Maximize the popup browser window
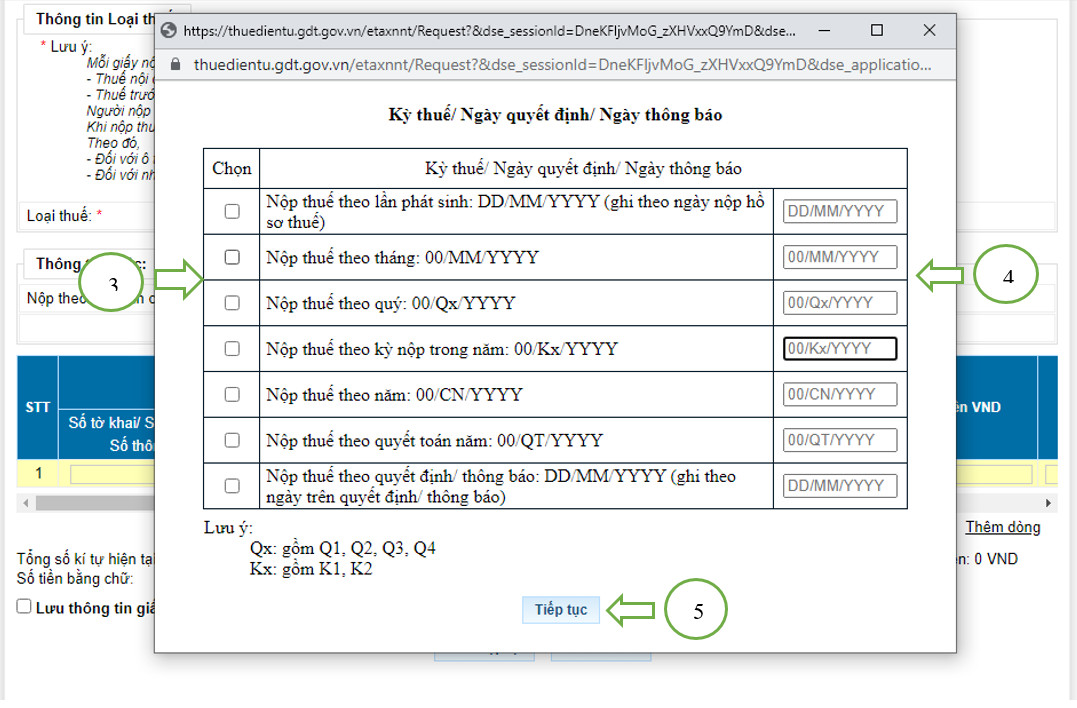The image size is (1077, 708). tap(876, 30)
